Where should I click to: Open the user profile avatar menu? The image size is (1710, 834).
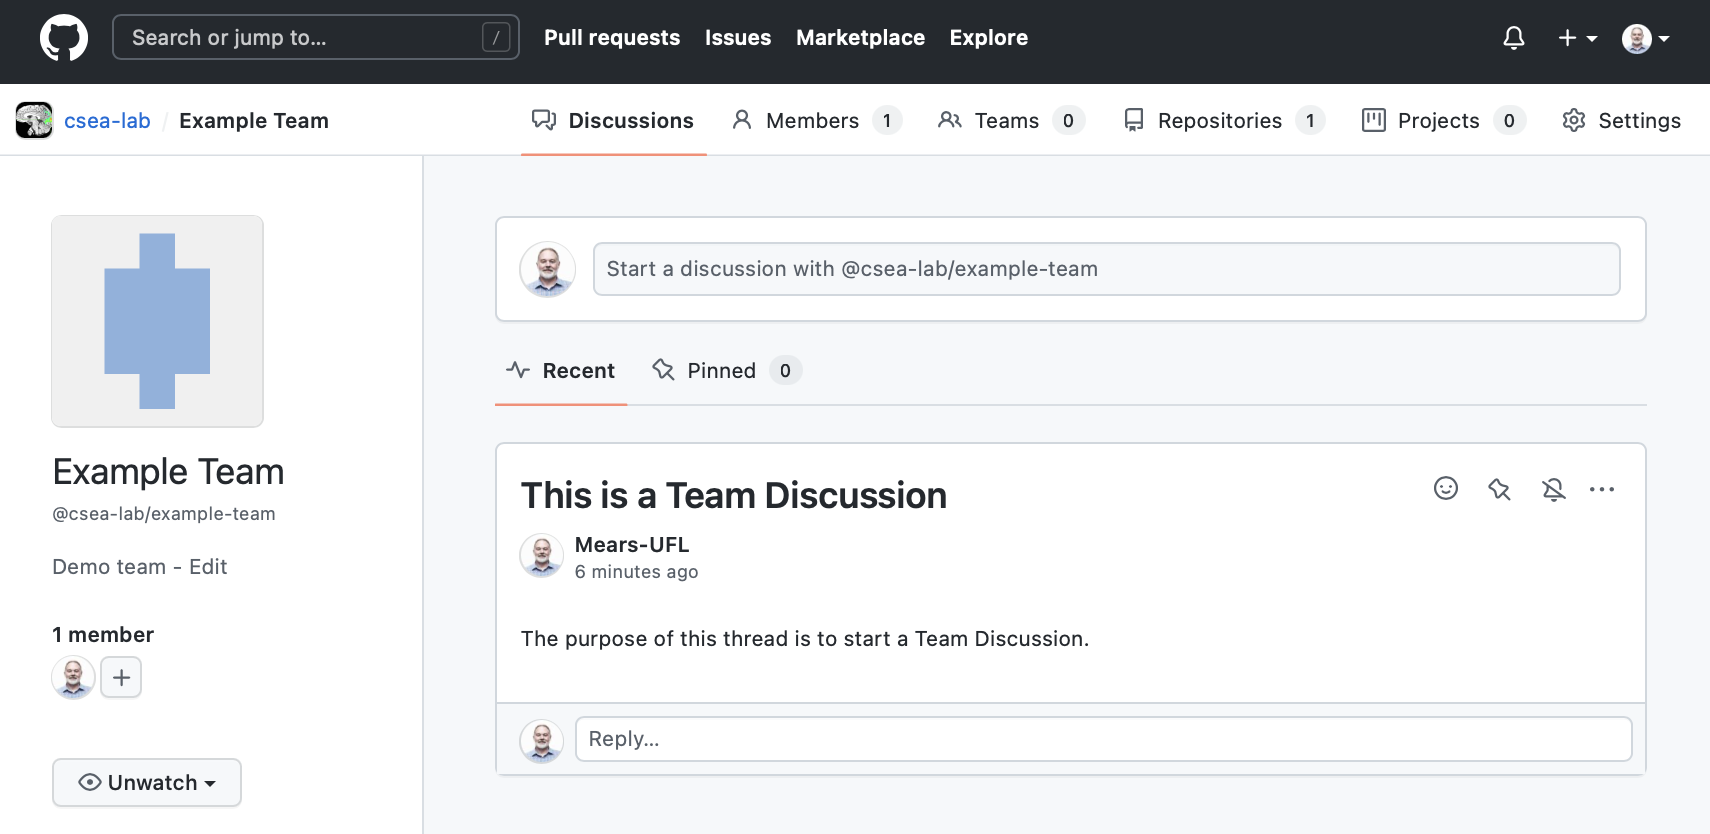pos(1645,38)
